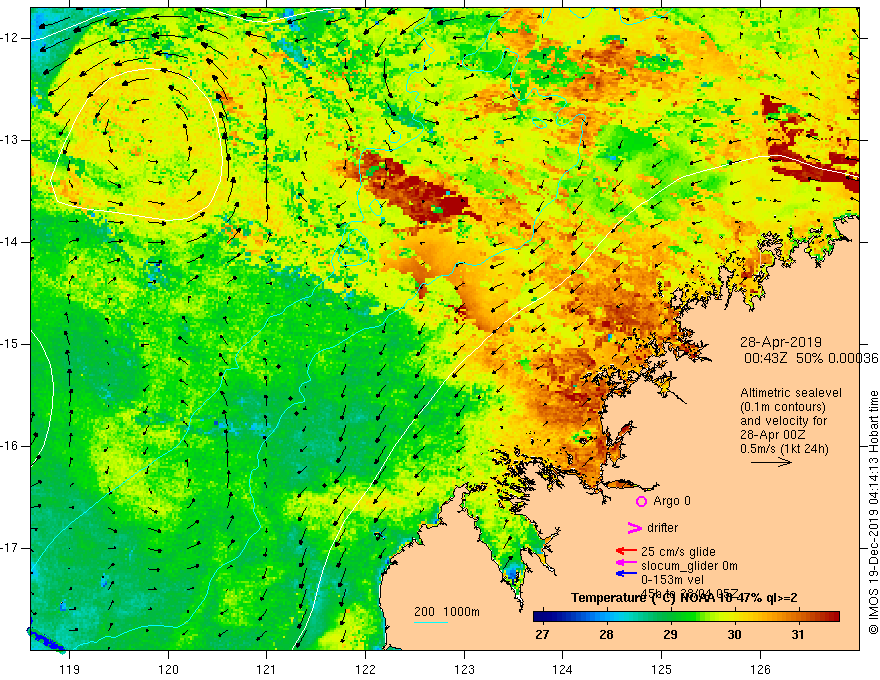This screenshot has height=680, width=880.
Task: Click the (0.1m contours) text
Action: point(783,407)
